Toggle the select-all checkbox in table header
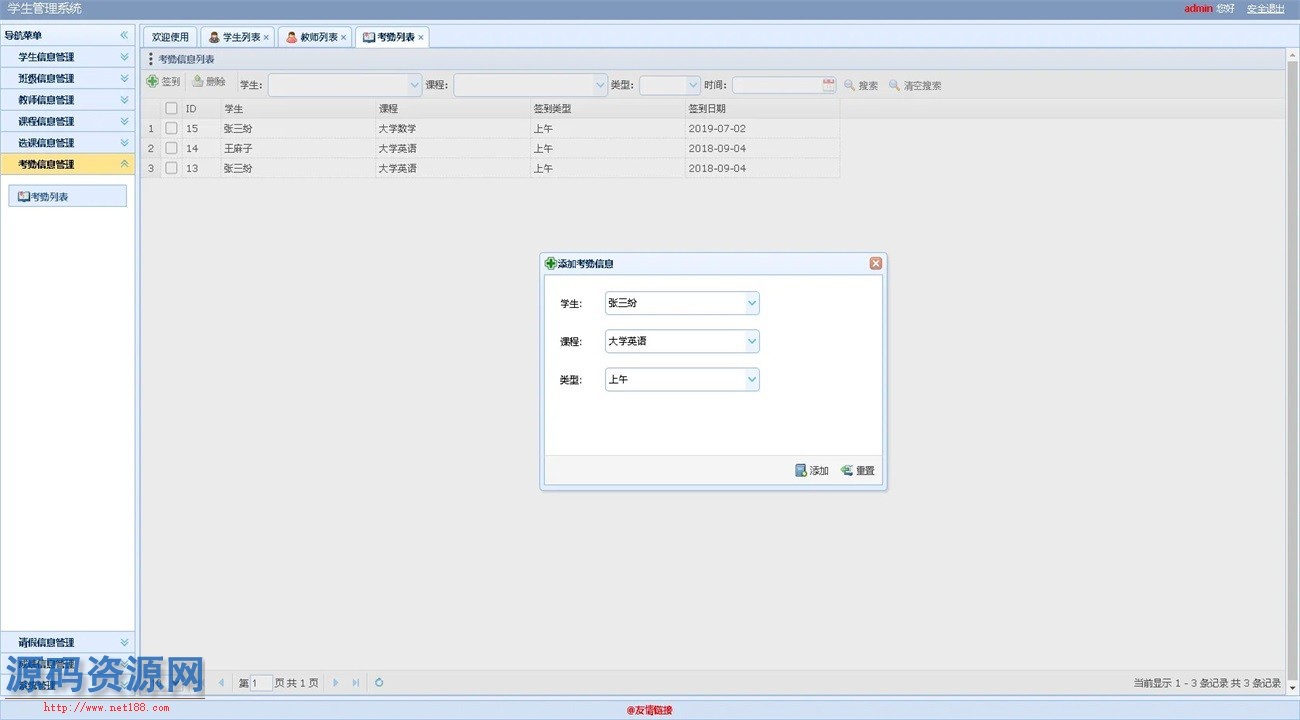The width and height of the screenshot is (1300, 720). click(171, 108)
